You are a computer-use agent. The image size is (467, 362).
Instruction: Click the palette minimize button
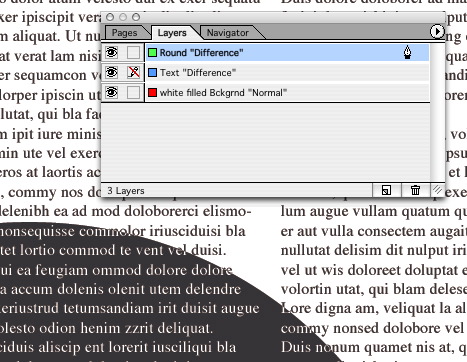pos(123,17)
